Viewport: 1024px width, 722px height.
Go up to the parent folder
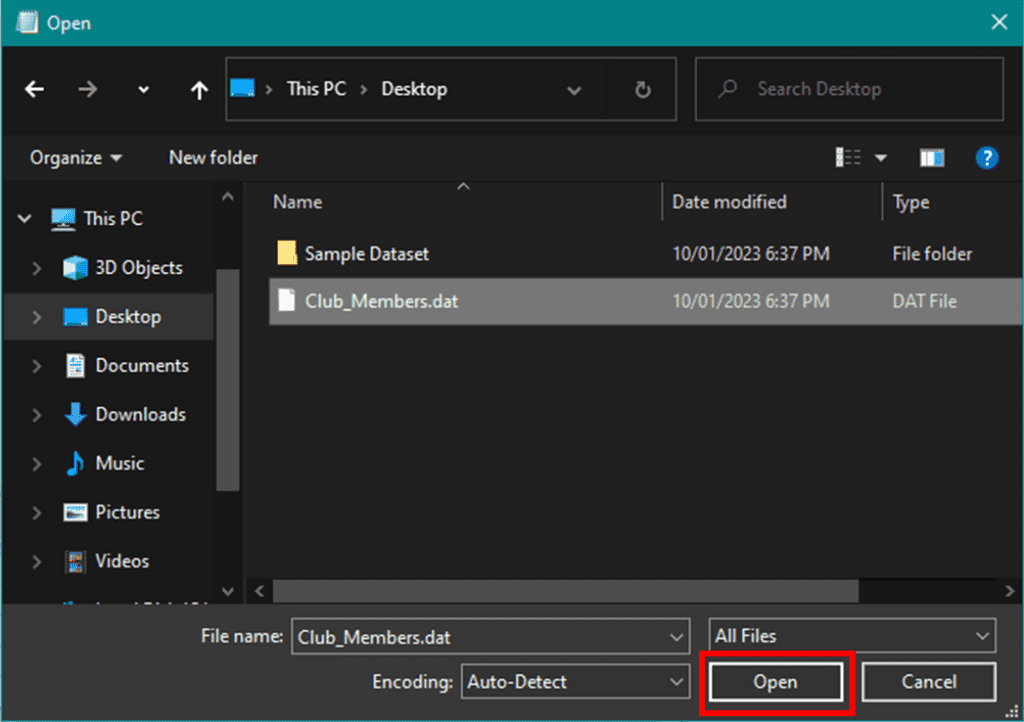(198, 89)
